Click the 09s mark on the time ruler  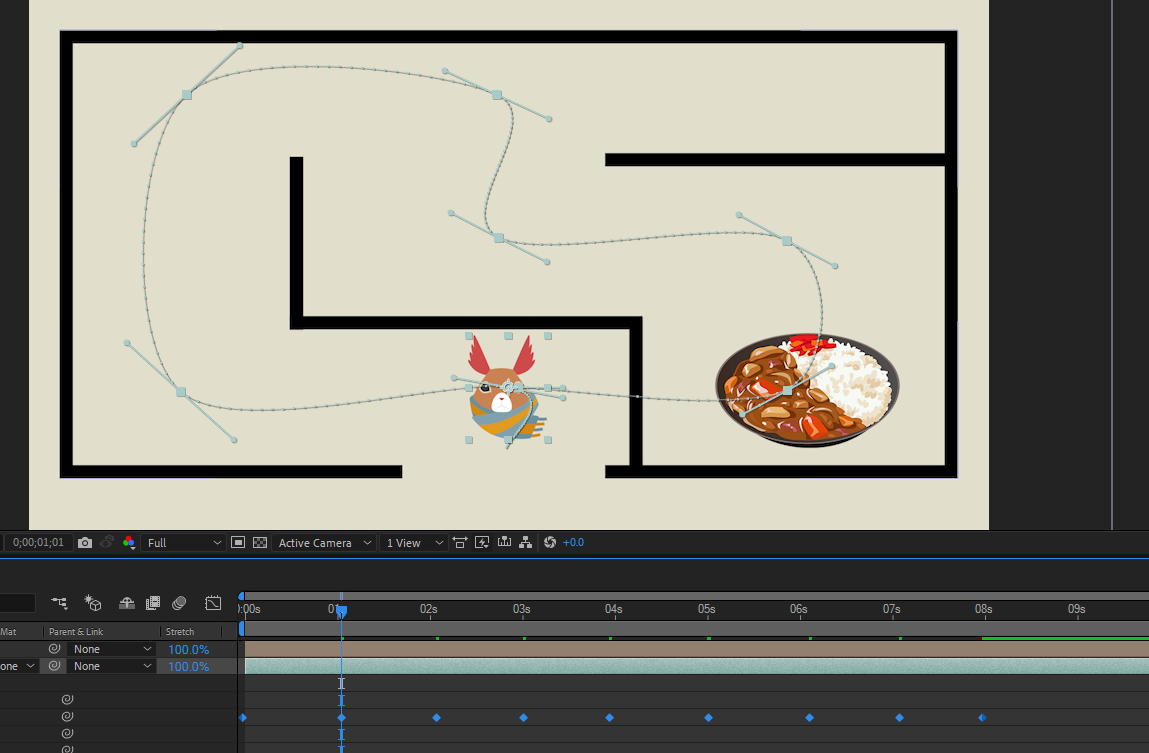coord(1076,609)
